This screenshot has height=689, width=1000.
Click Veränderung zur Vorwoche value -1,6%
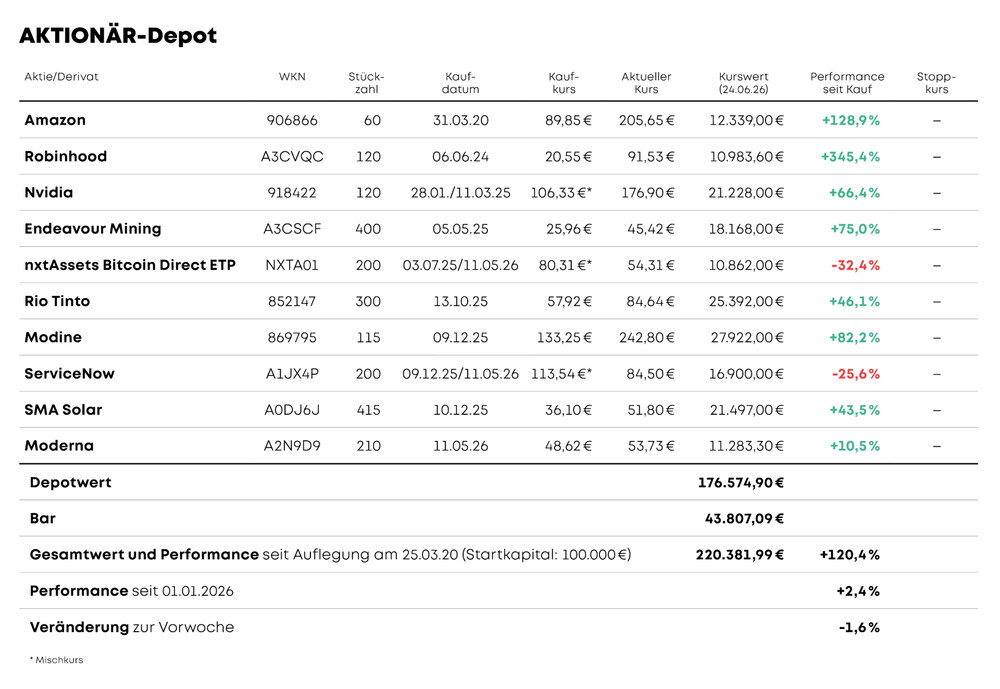[x=859, y=627]
